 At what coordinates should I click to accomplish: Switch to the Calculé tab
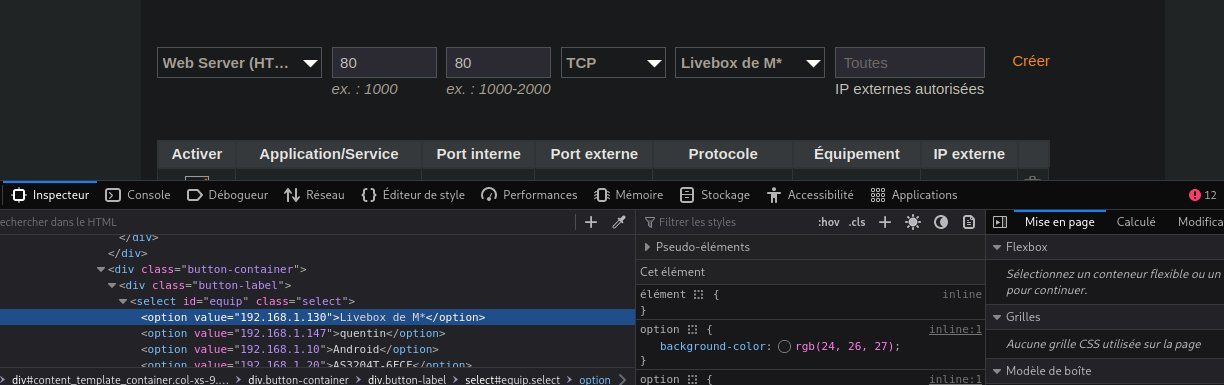click(x=1136, y=222)
